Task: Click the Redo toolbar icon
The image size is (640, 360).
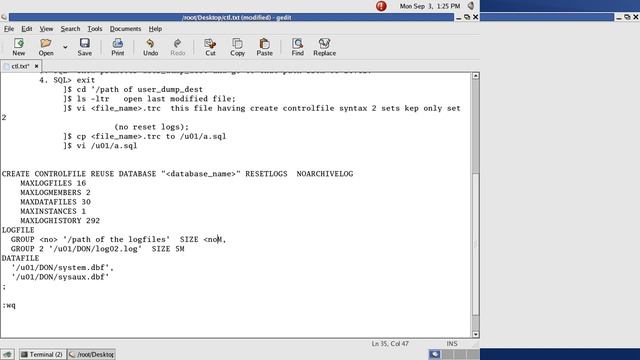Action: pos(178,47)
